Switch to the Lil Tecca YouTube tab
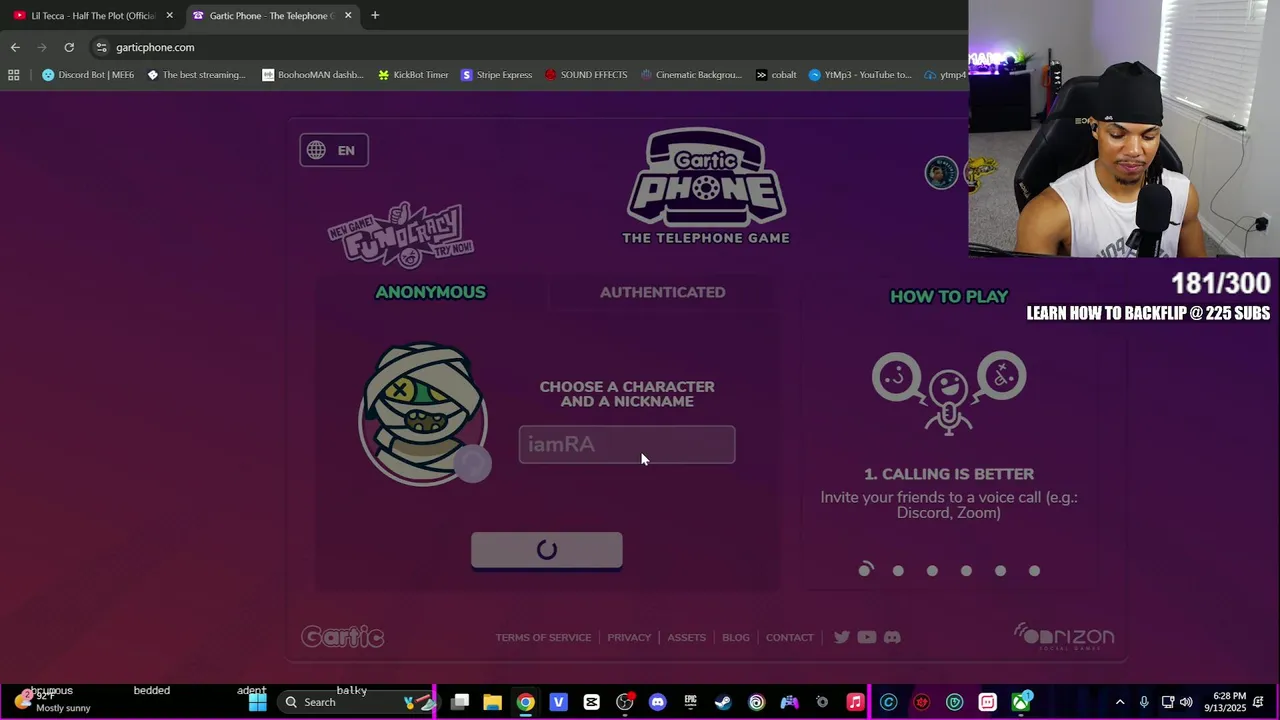Image resolution: width=1280 pixels, height=720 pixels. click(92, 15)
